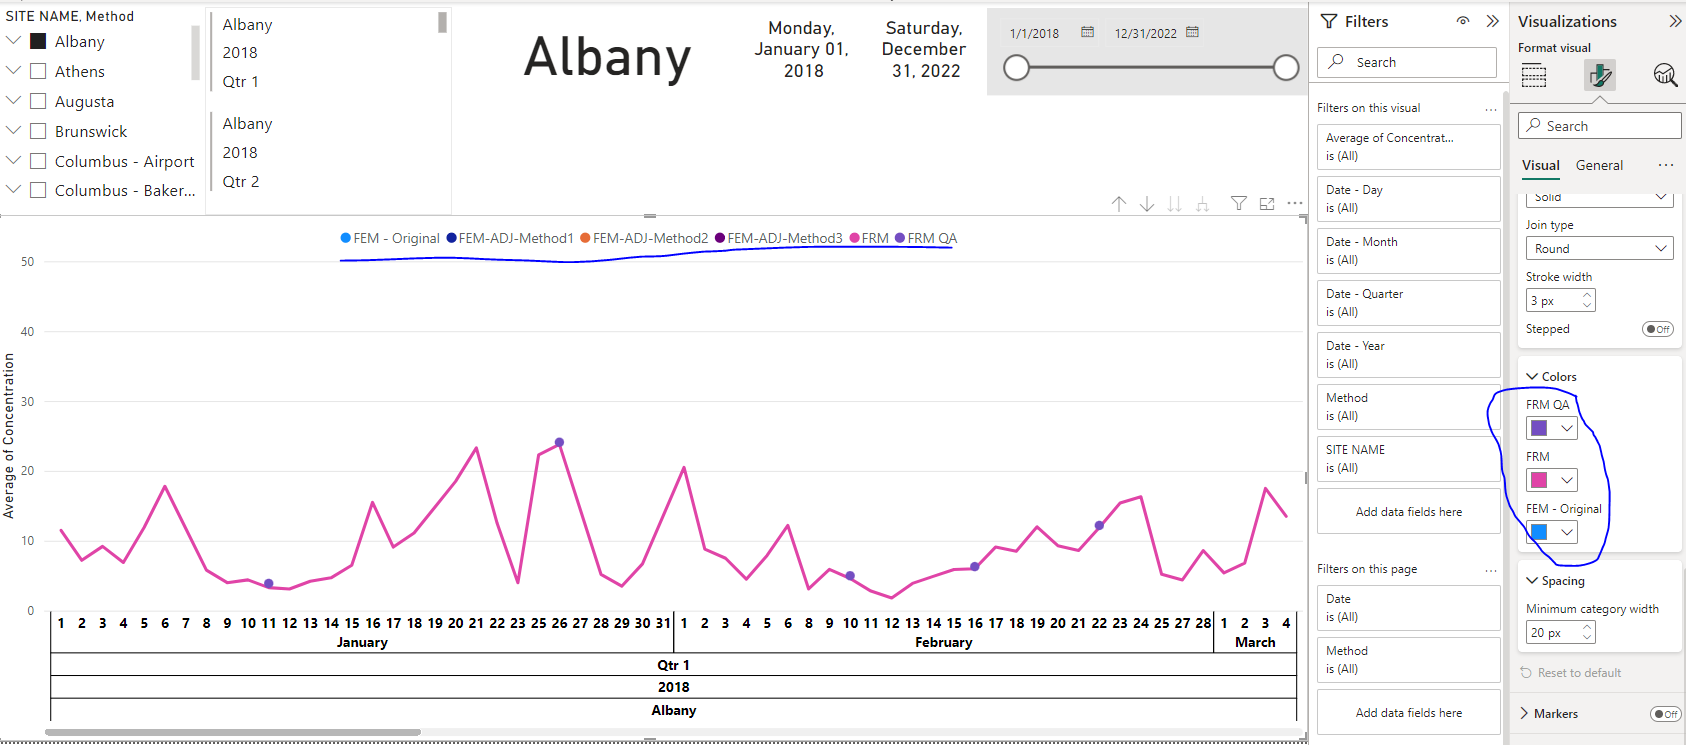The height and width of the screenshot is (745, 1686).
Task: Click the FRM legend entry
Action: (869, 239)
